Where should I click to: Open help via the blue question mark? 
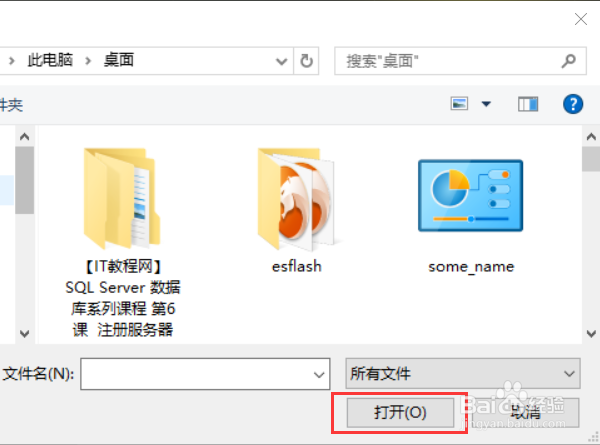pos(573,104)
